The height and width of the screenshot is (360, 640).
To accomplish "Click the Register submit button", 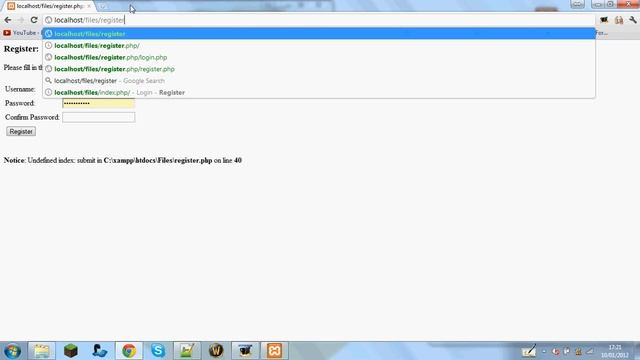I will (21, 131).
